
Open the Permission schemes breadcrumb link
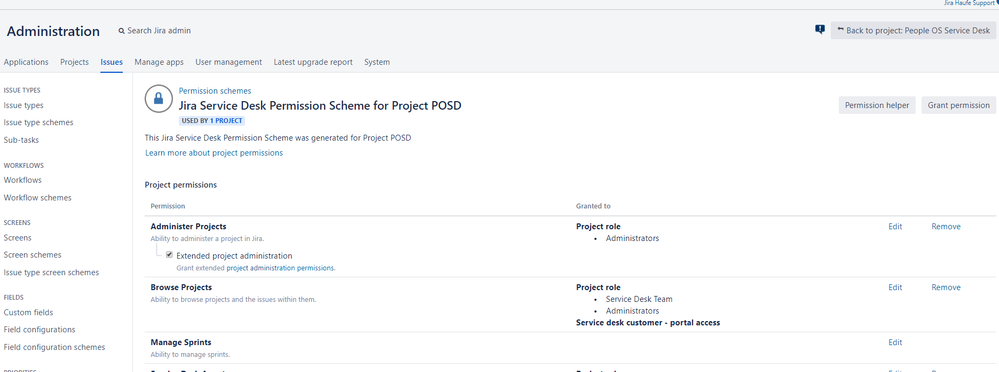click(x=215, y=91)
